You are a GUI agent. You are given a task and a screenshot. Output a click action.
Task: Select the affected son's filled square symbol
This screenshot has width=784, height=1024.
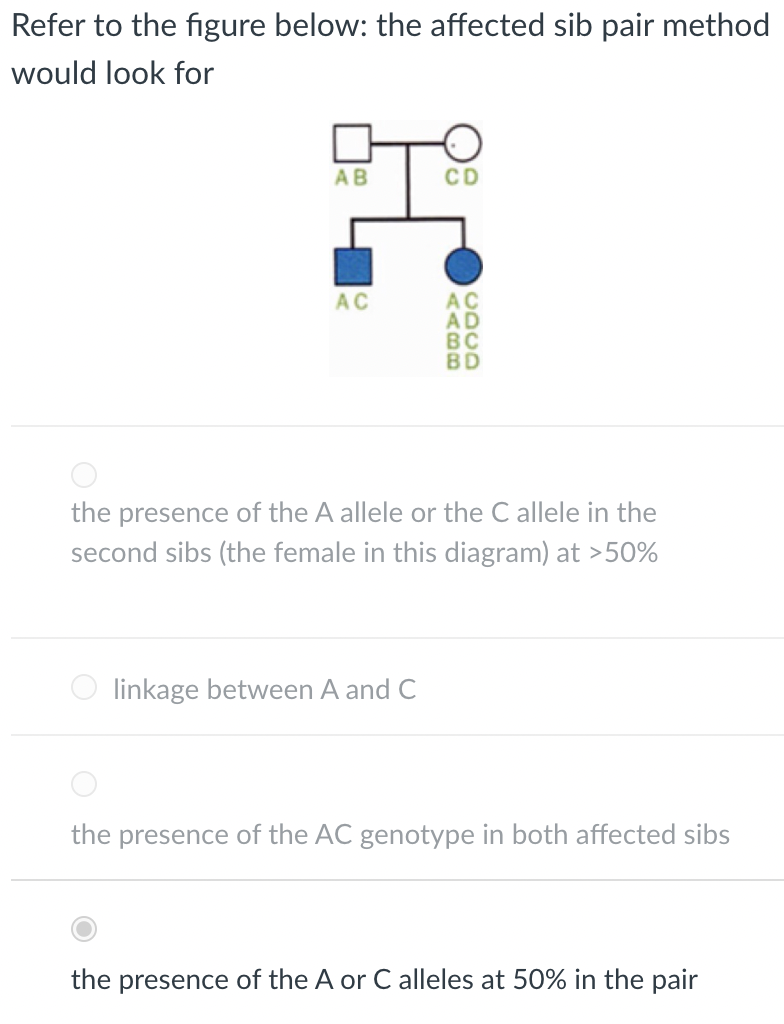point(351,265)
